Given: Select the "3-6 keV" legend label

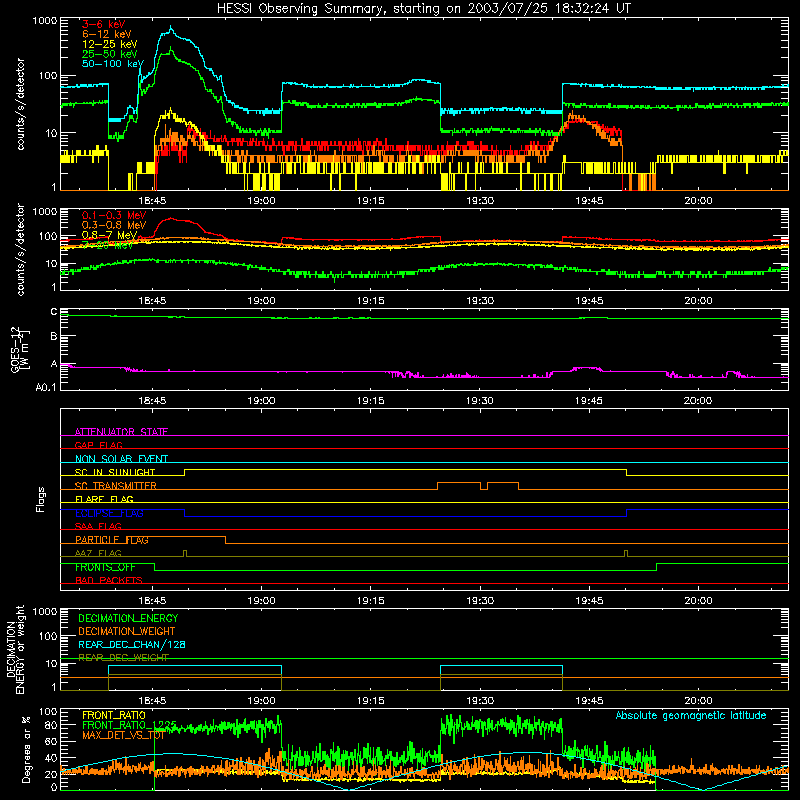Looking at the screenshot, I should click(104, 24).
